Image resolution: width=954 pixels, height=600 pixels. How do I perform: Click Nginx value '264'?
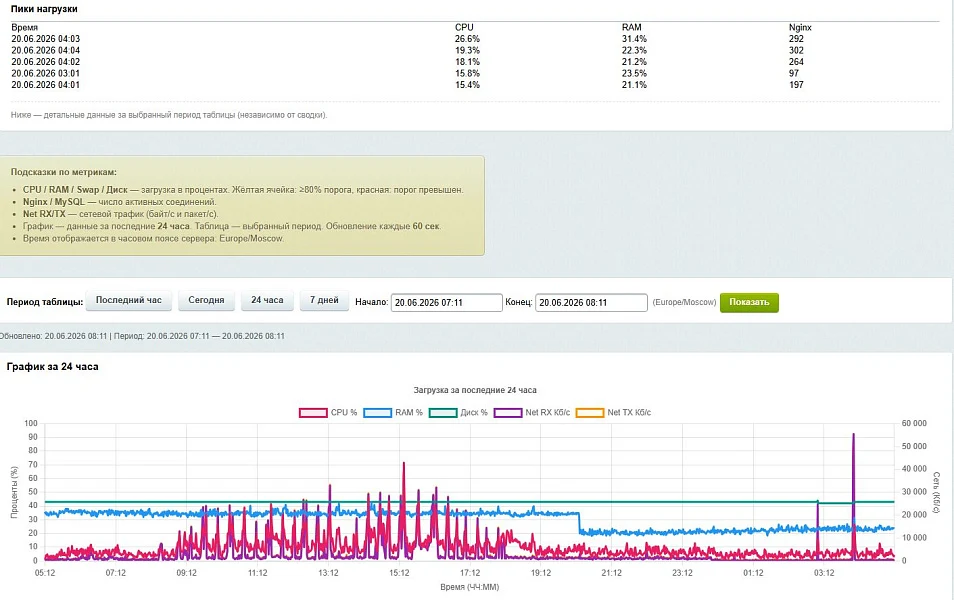796,62
